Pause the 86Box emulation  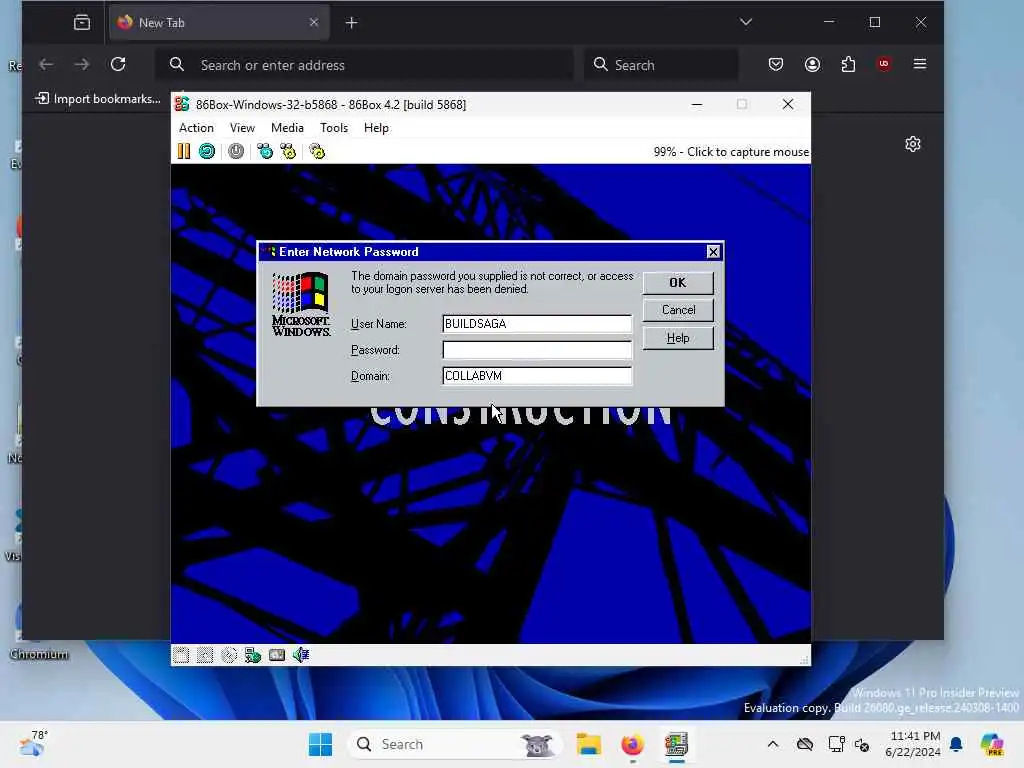[184, 152]
